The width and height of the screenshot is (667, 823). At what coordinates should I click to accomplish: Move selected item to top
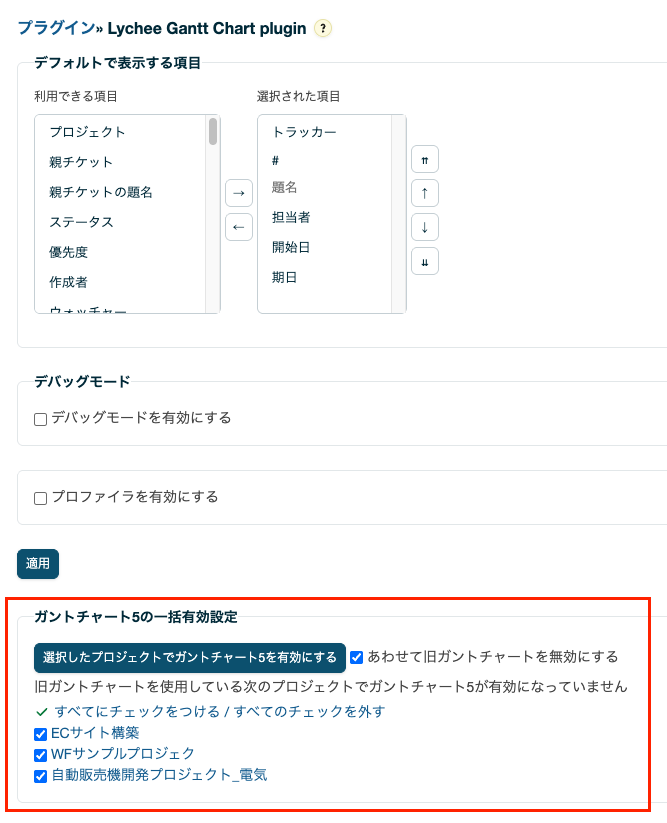(x=425, y=159)
